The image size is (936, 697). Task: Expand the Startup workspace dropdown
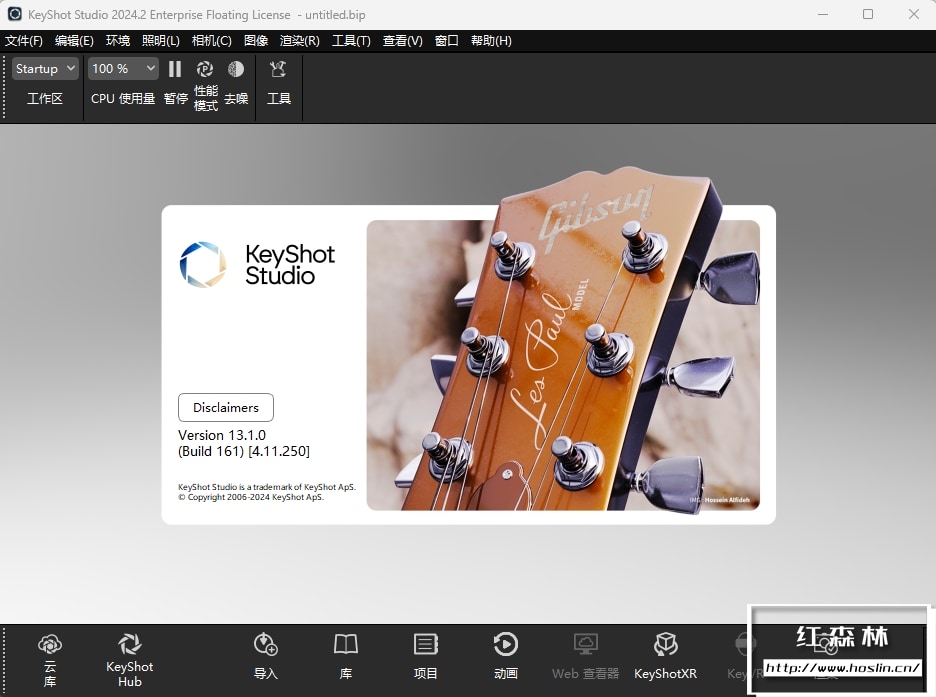coord(45,69)
